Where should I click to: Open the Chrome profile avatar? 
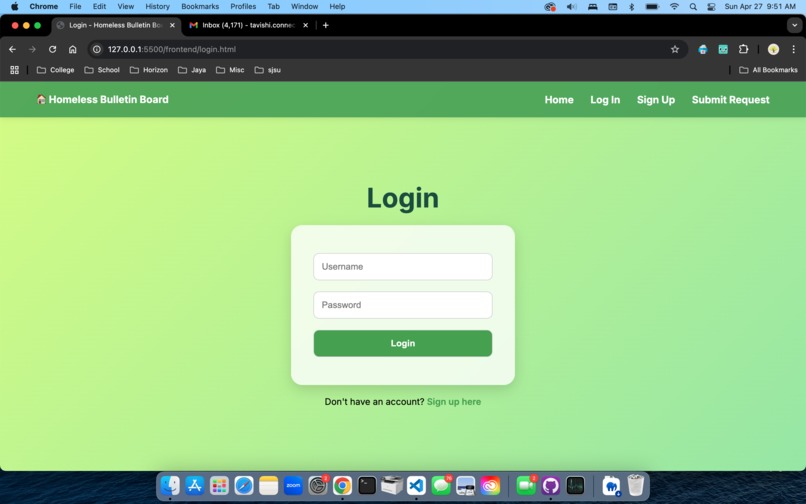click(773, 49)
